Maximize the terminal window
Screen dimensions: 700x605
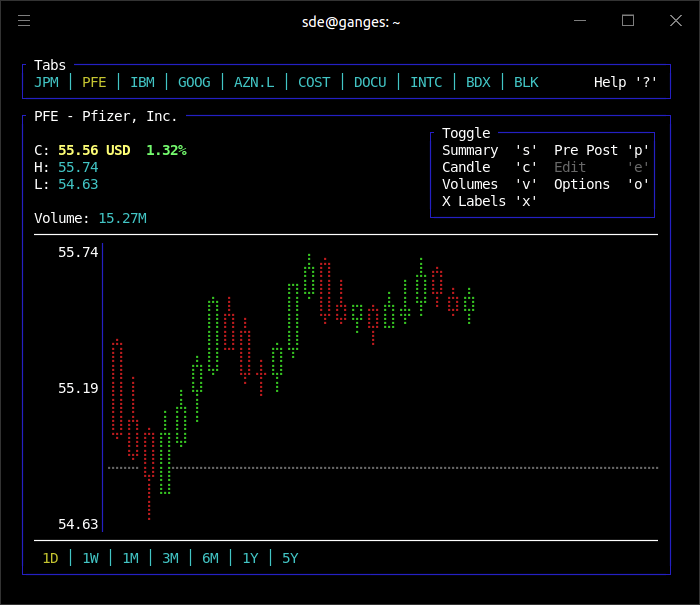[x=628, y=21]
